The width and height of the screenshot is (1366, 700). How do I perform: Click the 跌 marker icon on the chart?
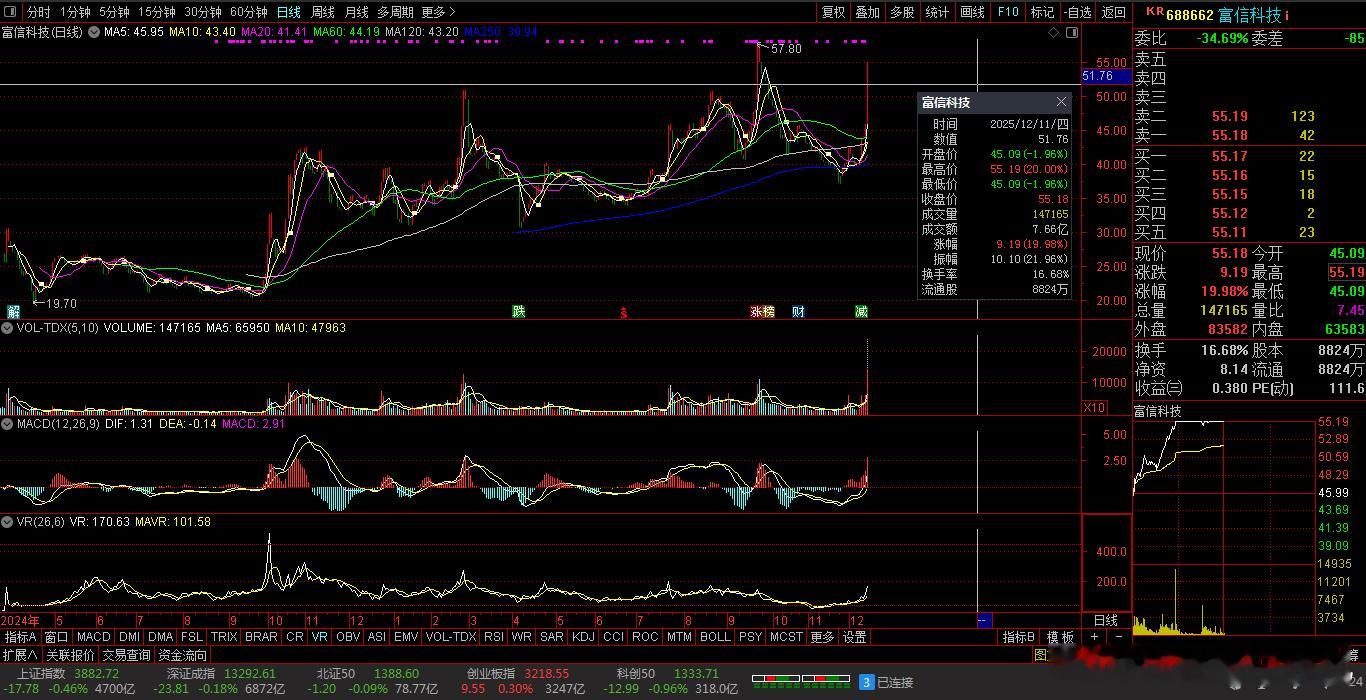pos(519,312)
